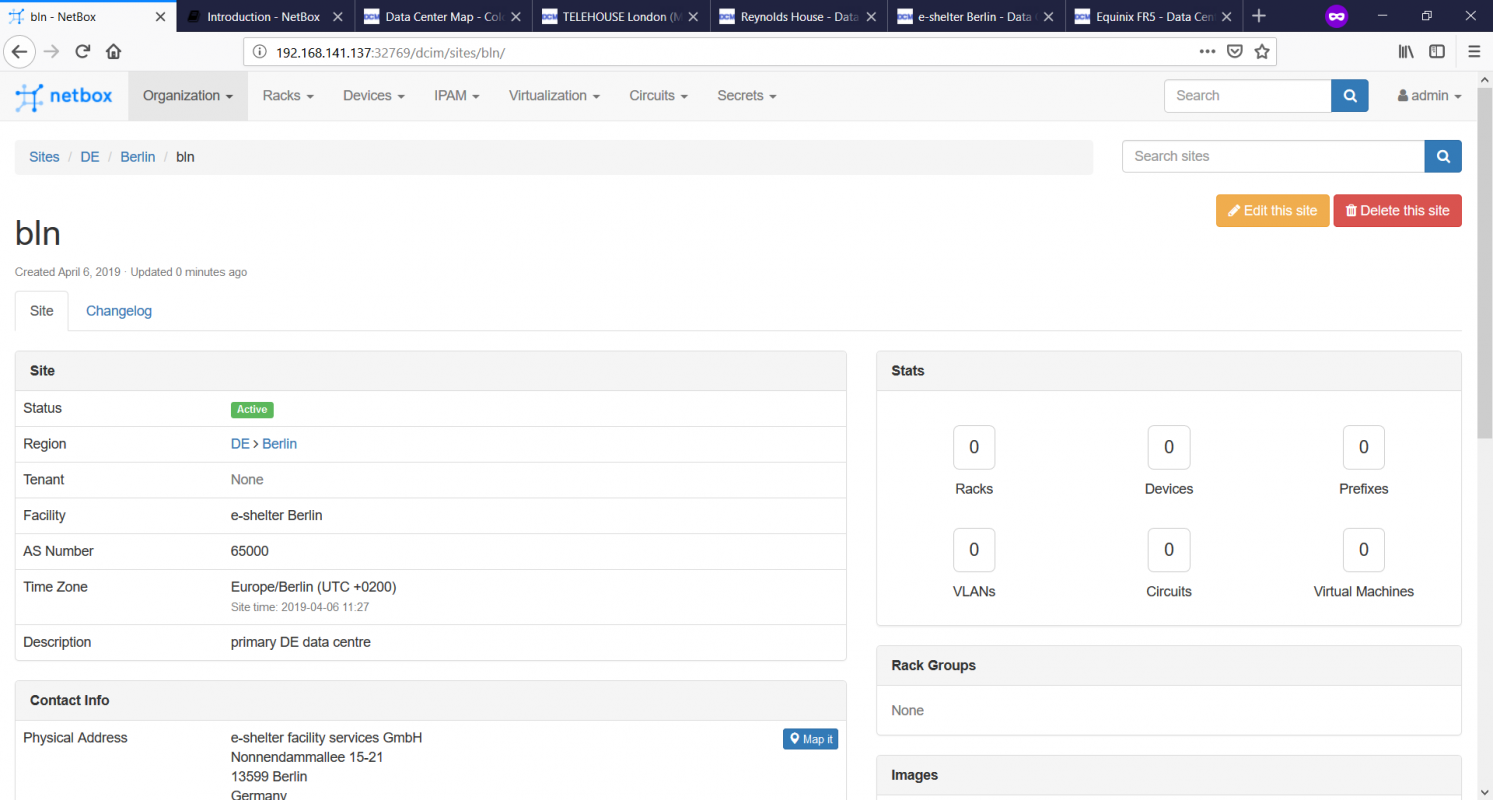
Task: Open the browser home page
Action: (x=113, y=51)
